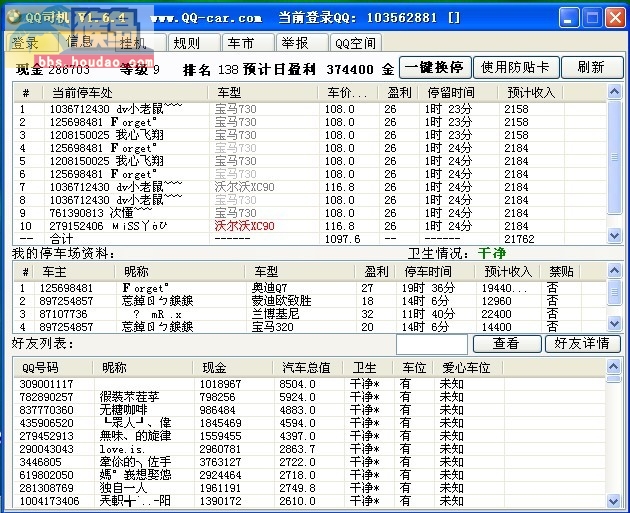
Task: Click the QQ号码 column header
Action: (53, 368)
